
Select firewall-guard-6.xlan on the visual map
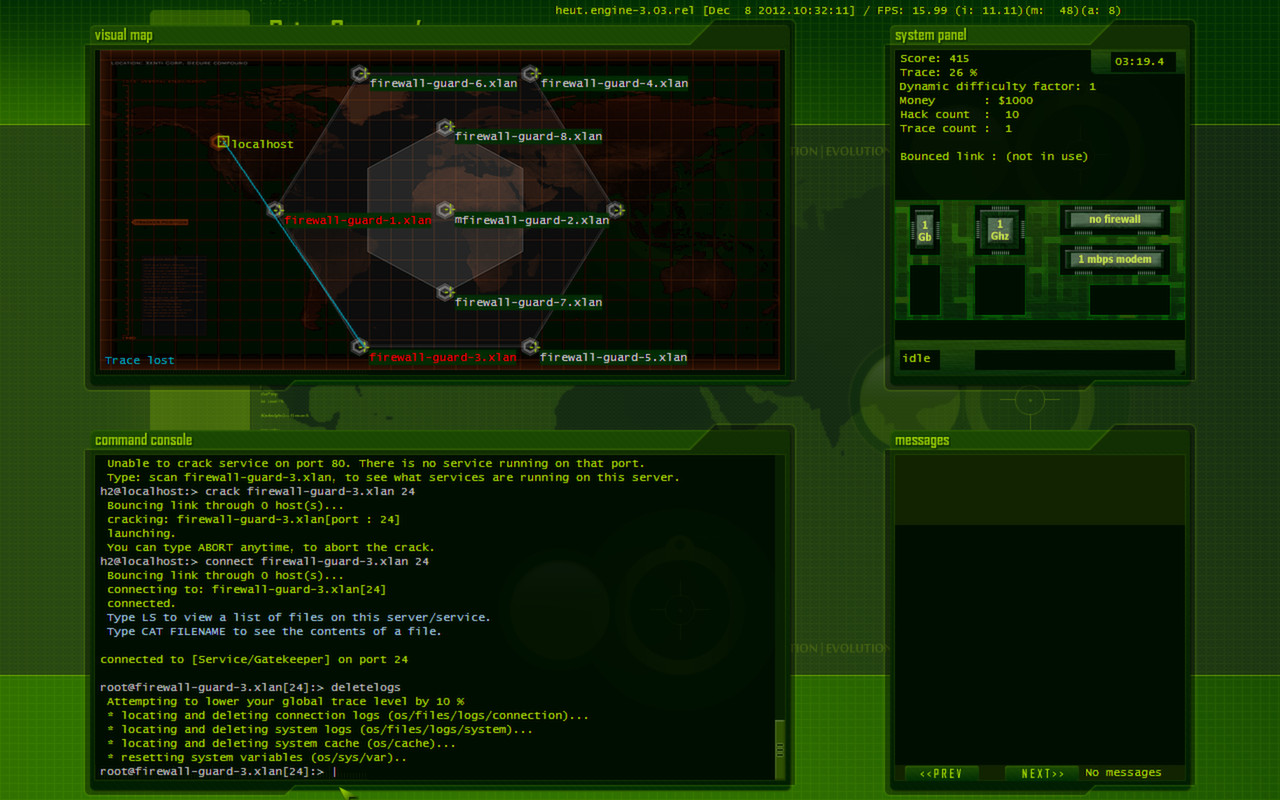(x=359, y=73)
